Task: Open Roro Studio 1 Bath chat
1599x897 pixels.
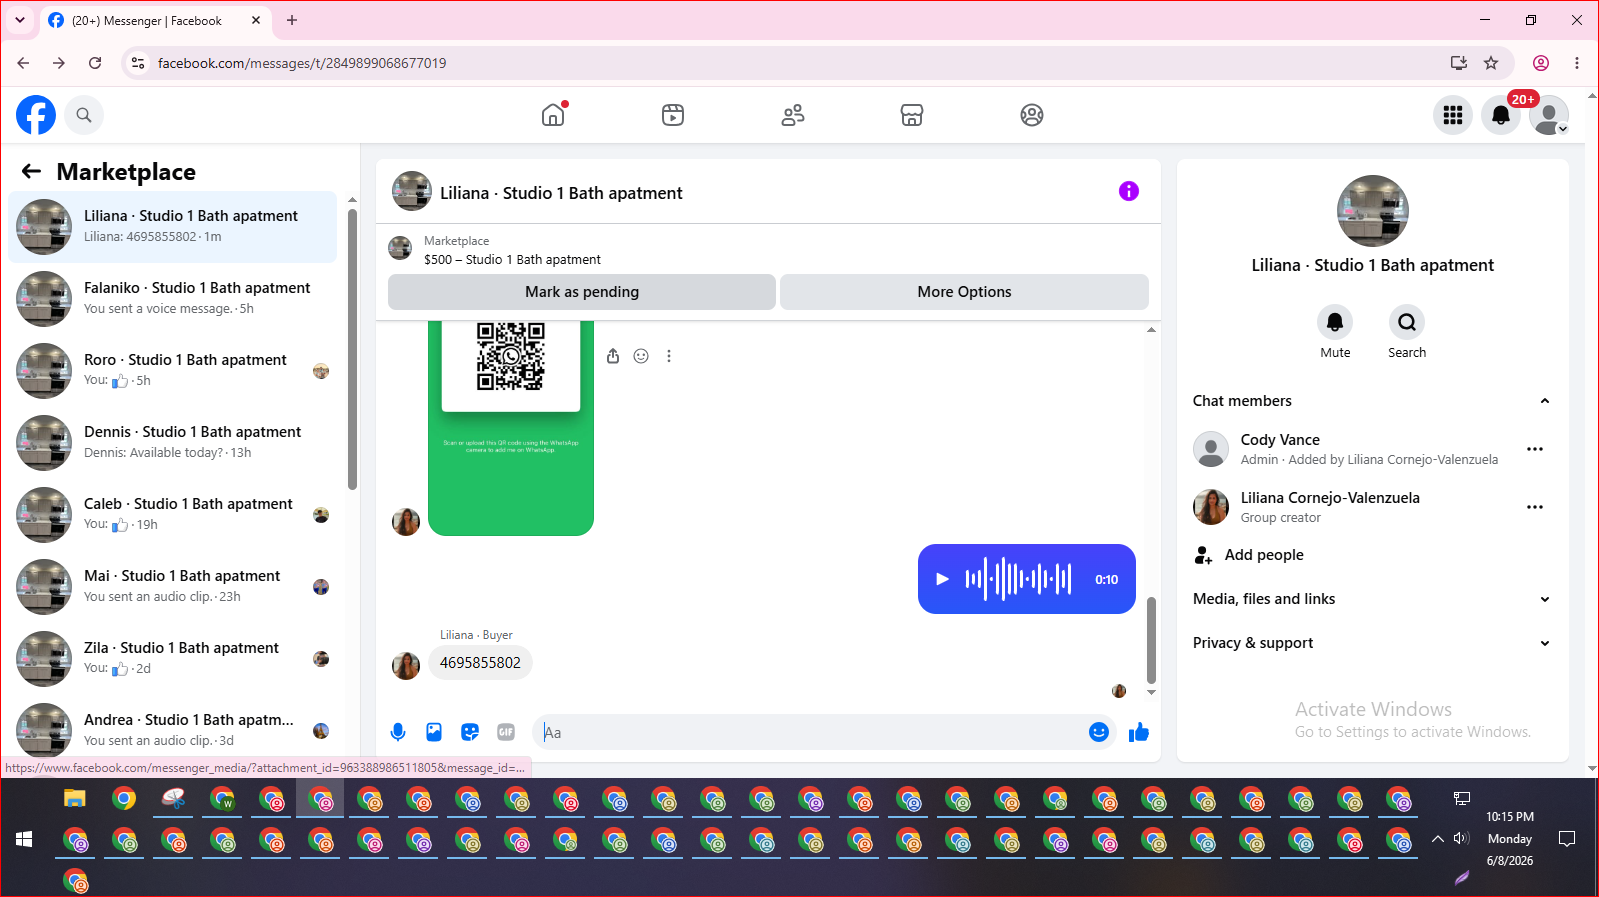Action: pyautogui.click(x=173, y=371)
